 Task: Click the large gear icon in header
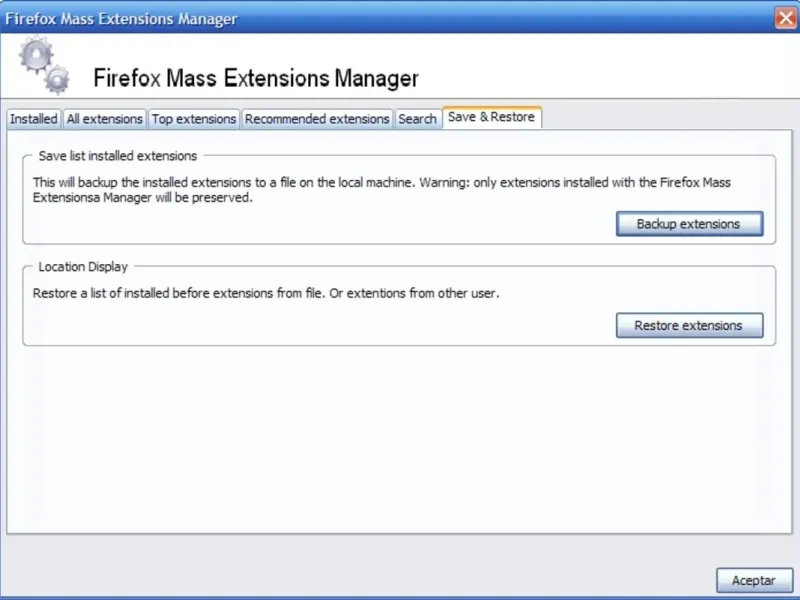click(x=35, y=55)
